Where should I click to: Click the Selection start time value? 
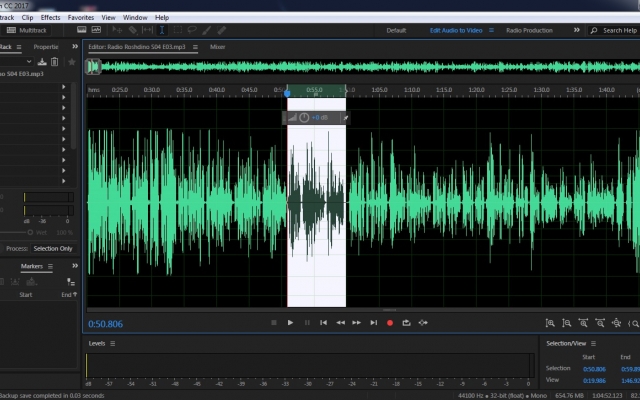click(x=594, y=369)
